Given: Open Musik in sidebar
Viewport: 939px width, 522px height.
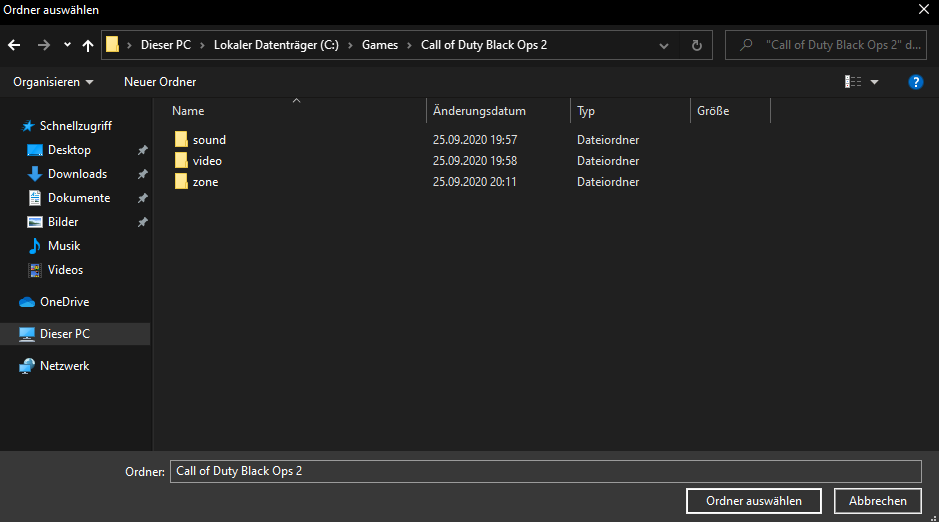Looking at the screenshot, I should tap(64, 245).
